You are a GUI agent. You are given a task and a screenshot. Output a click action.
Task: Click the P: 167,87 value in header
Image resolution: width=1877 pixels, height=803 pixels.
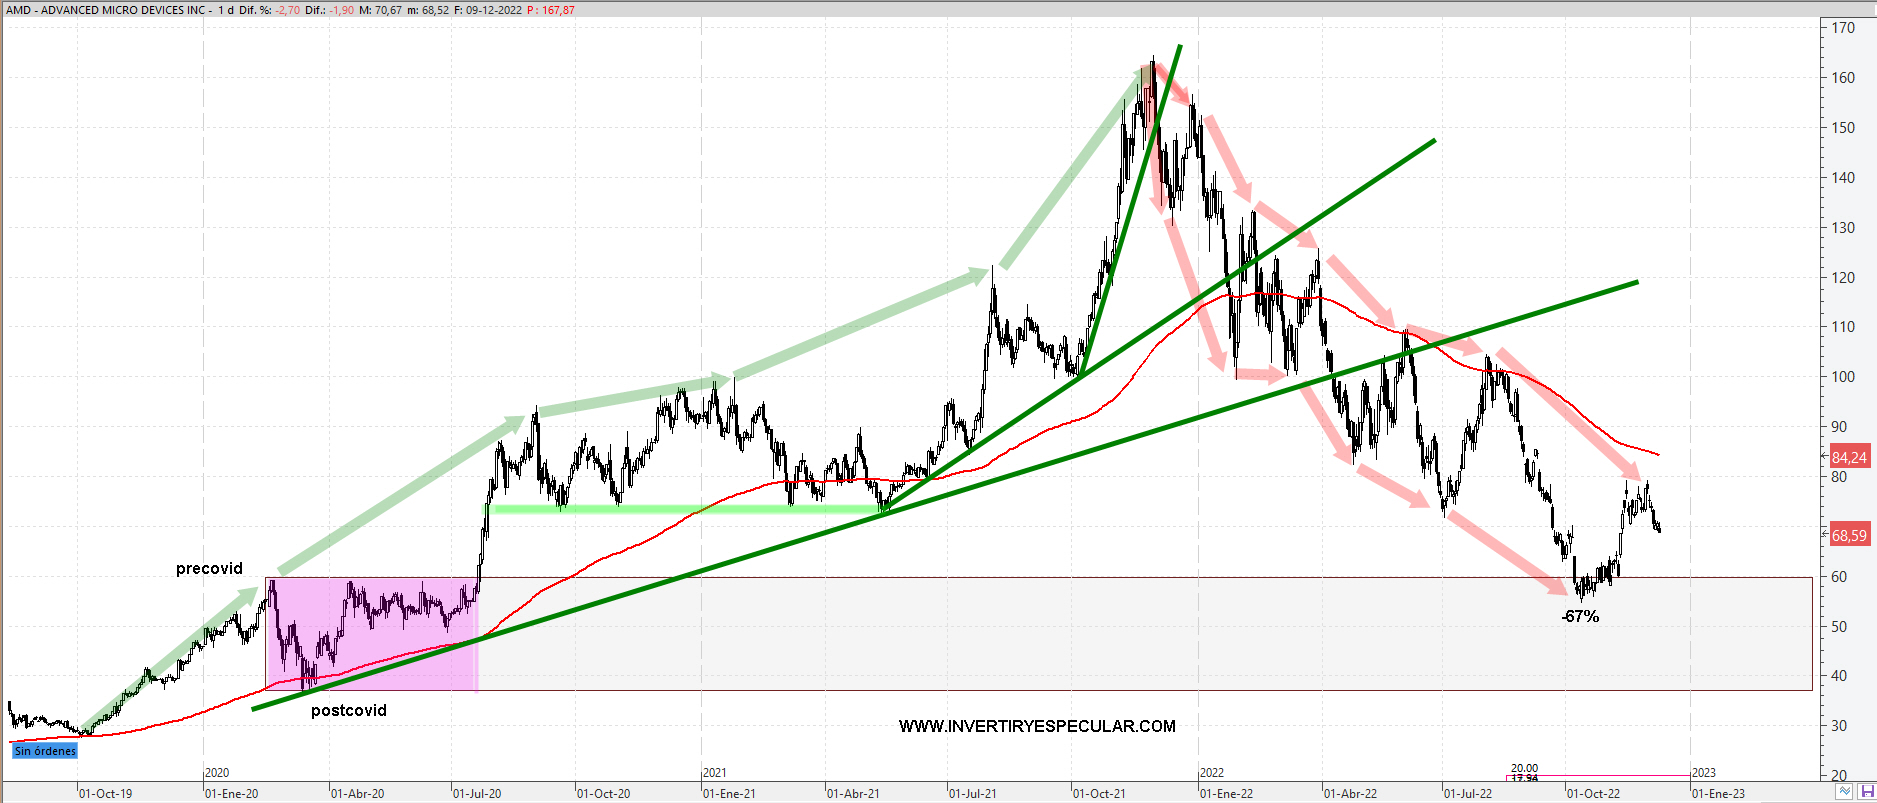[x=551, y=10]
